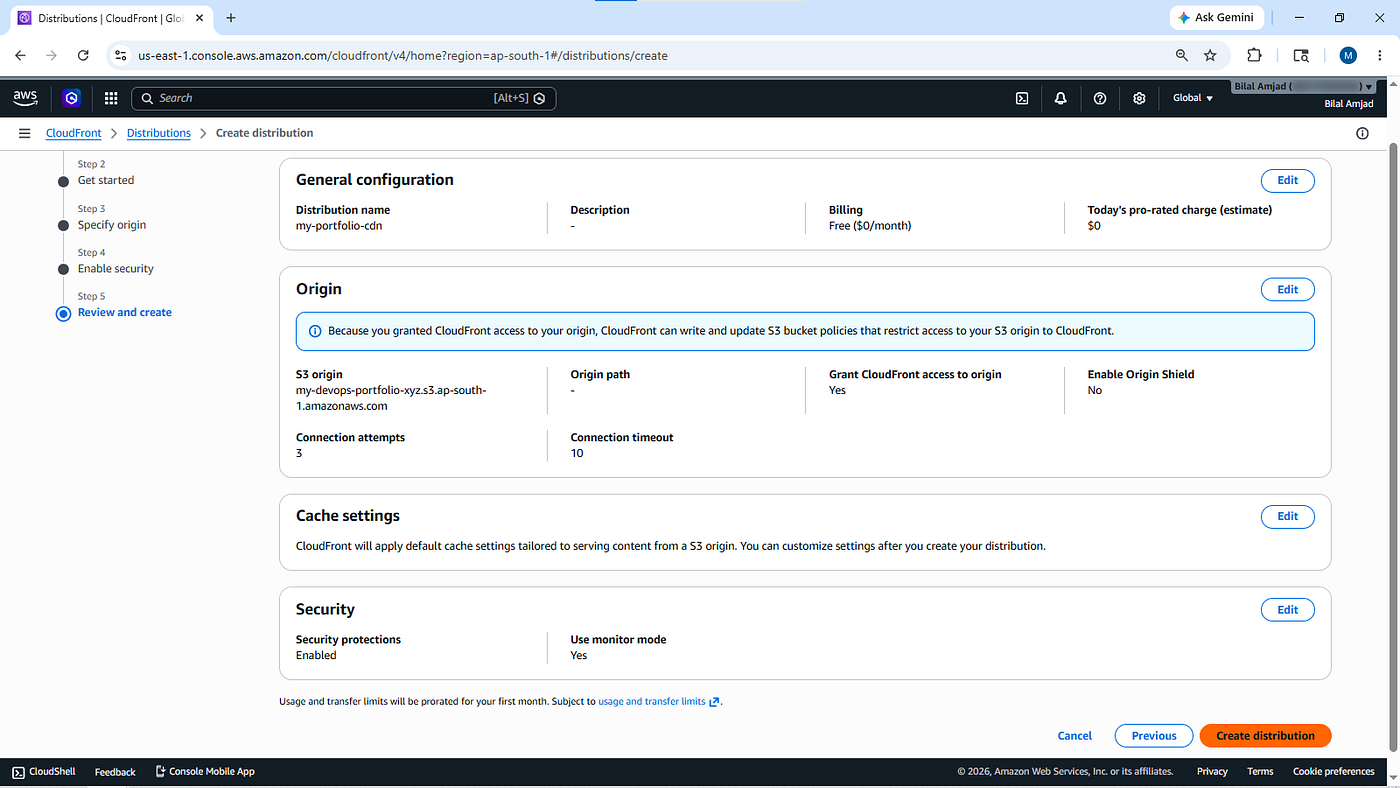Open the help question mark menu

pyautogui.click(x=1100, y=98)
